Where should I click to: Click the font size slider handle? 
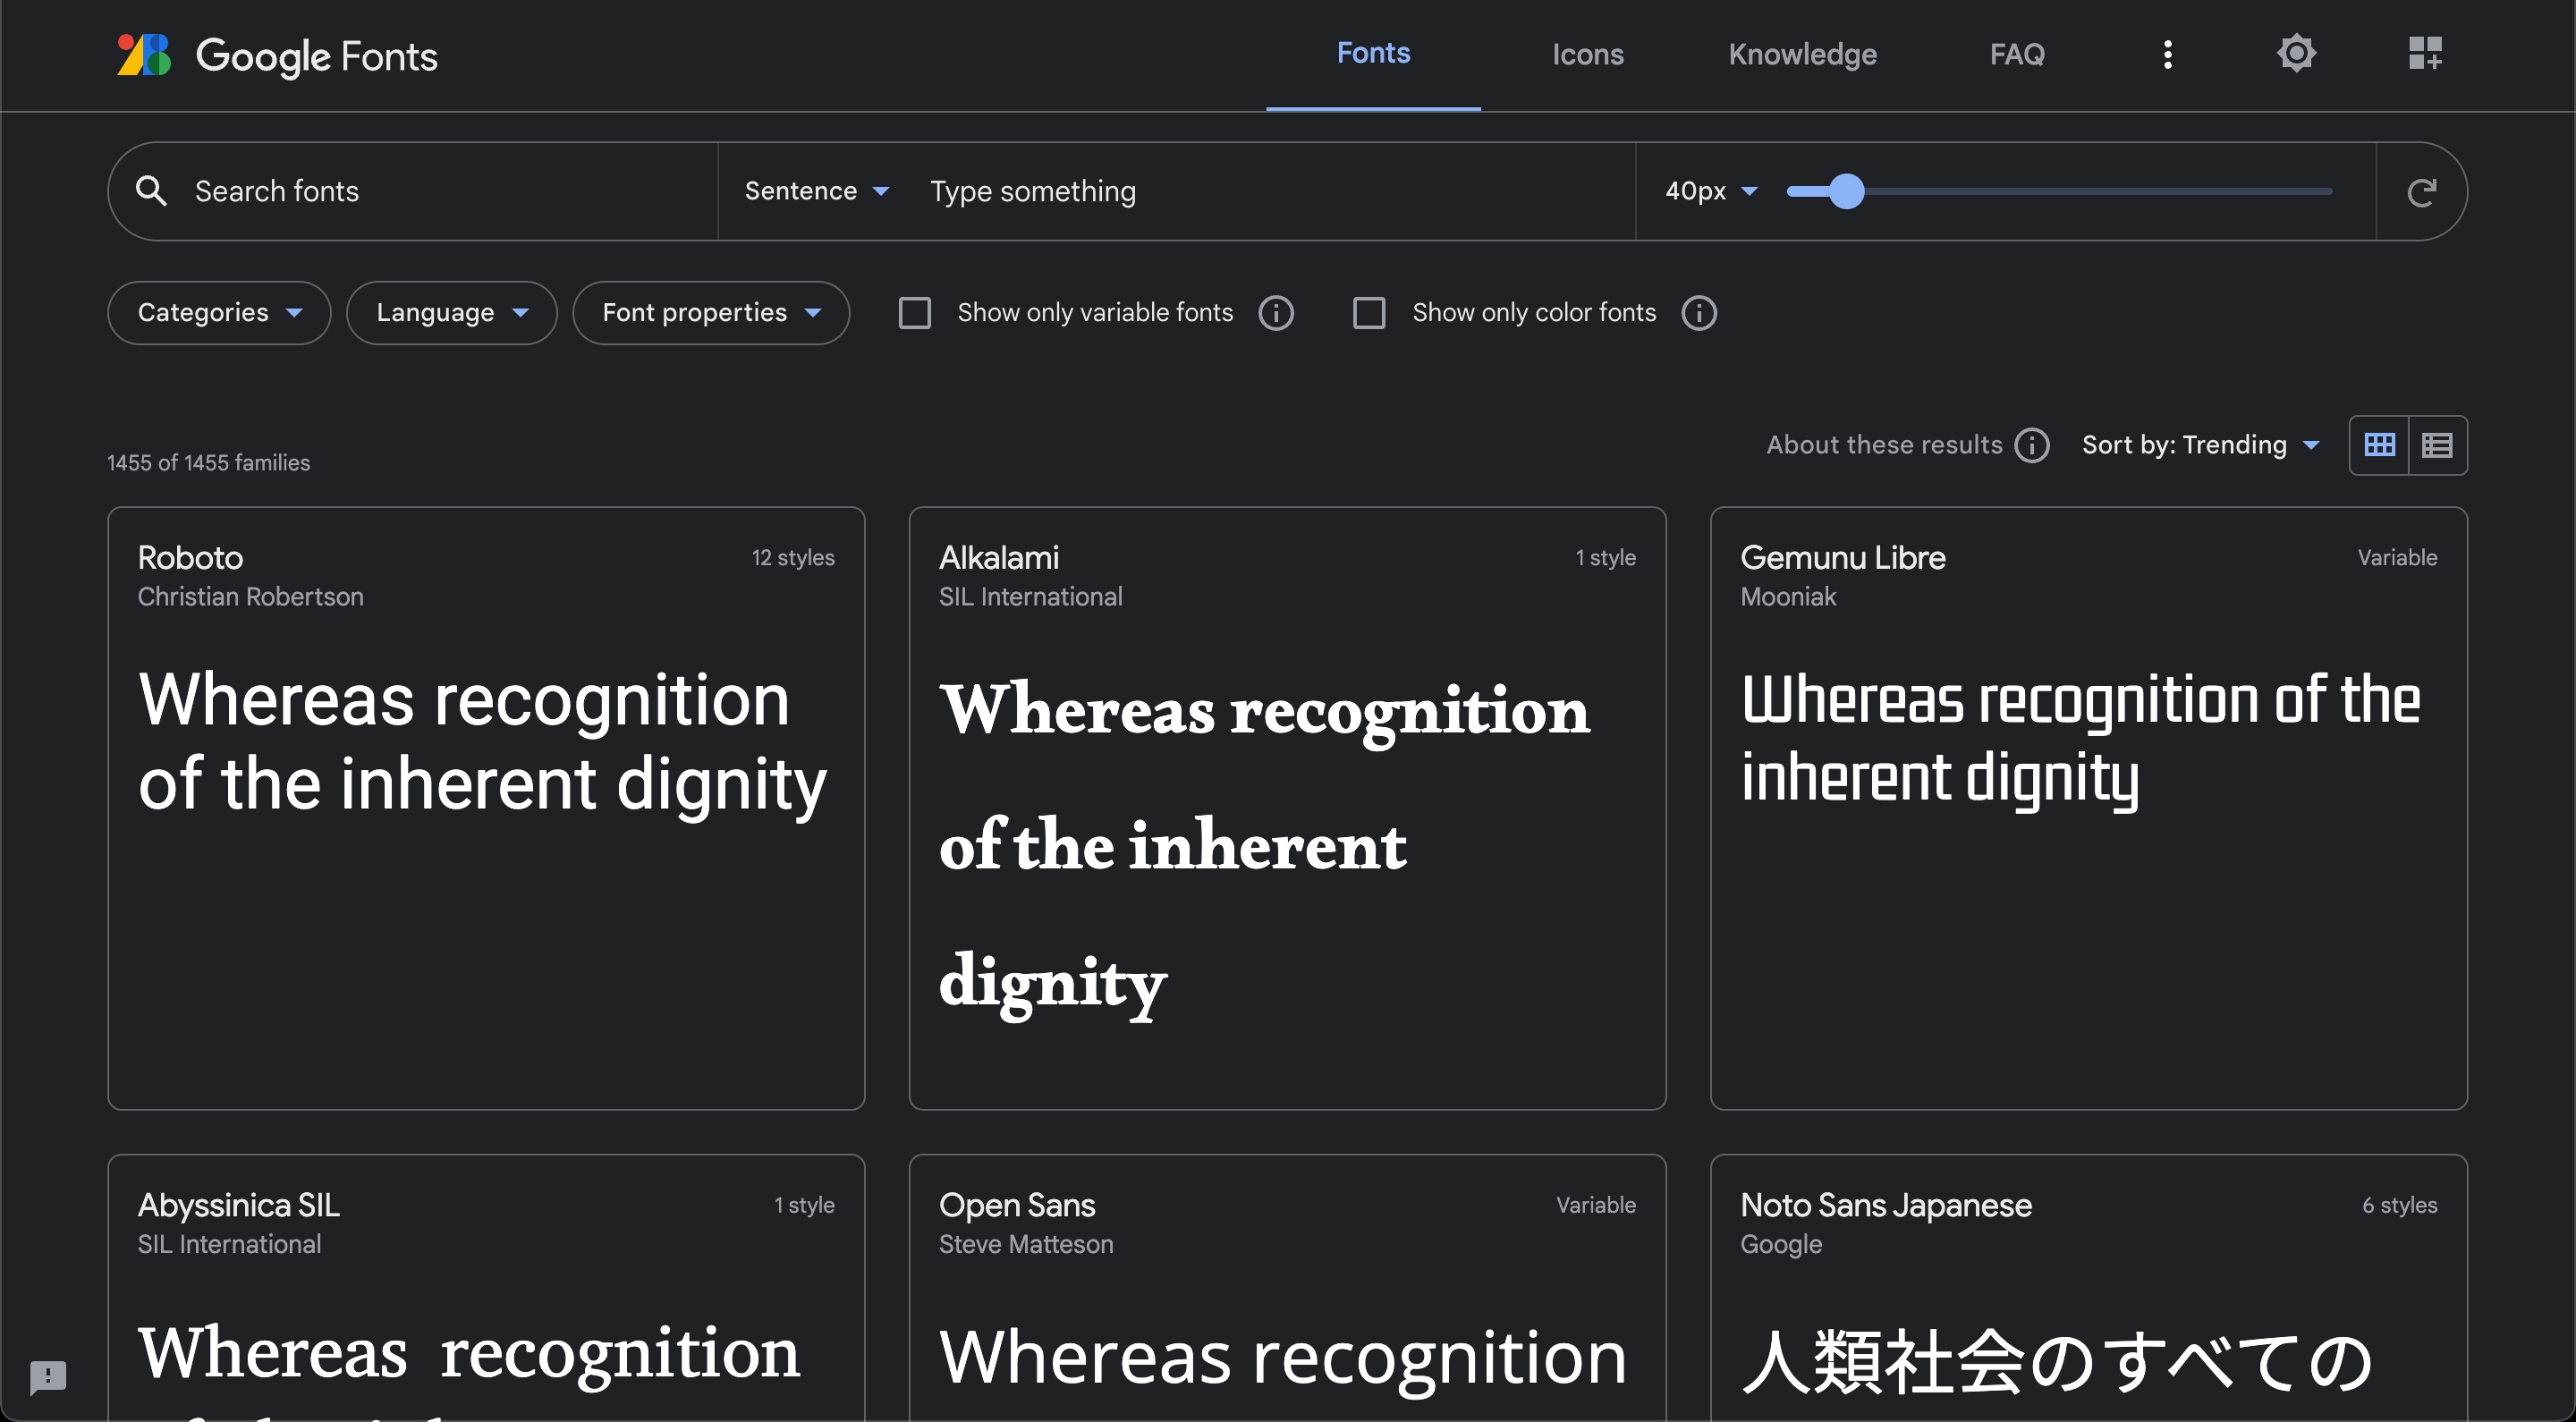coord(1846,191)
